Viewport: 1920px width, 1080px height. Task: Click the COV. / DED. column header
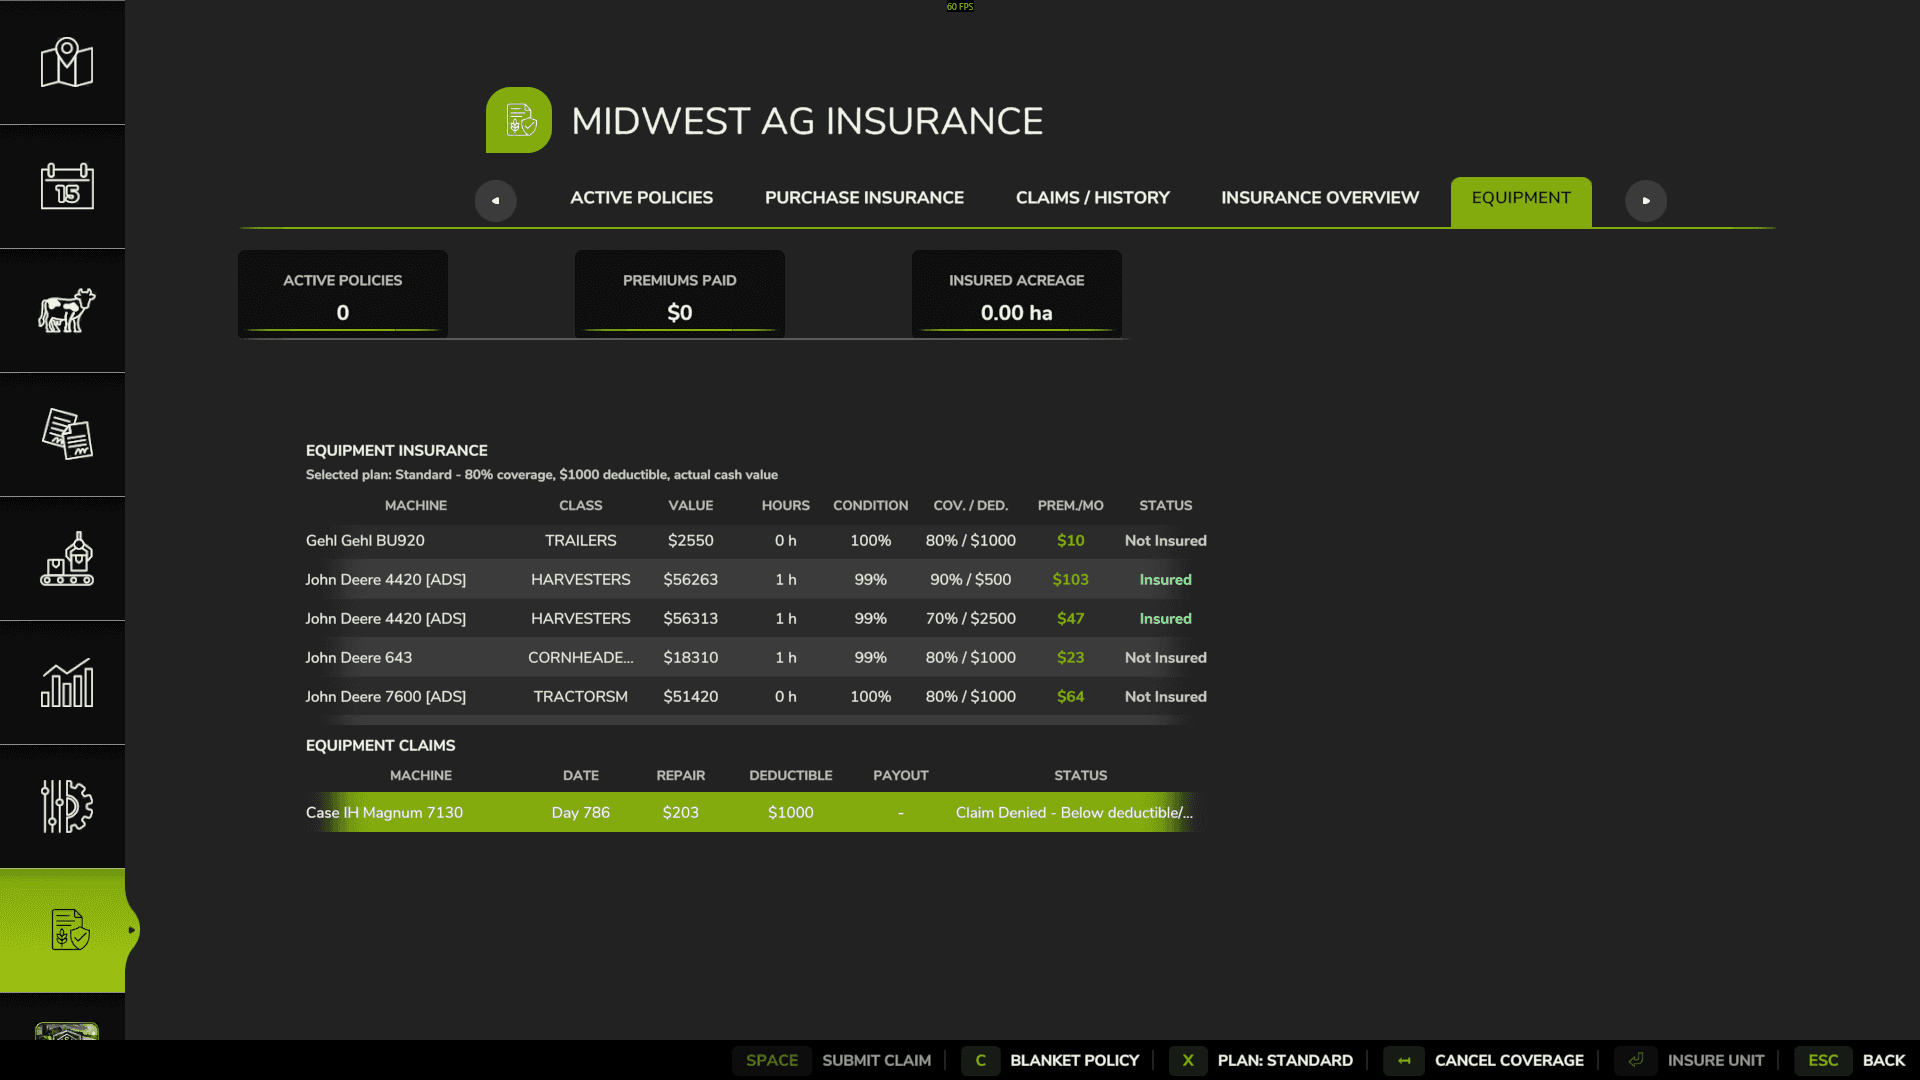[x=970, y=505]
